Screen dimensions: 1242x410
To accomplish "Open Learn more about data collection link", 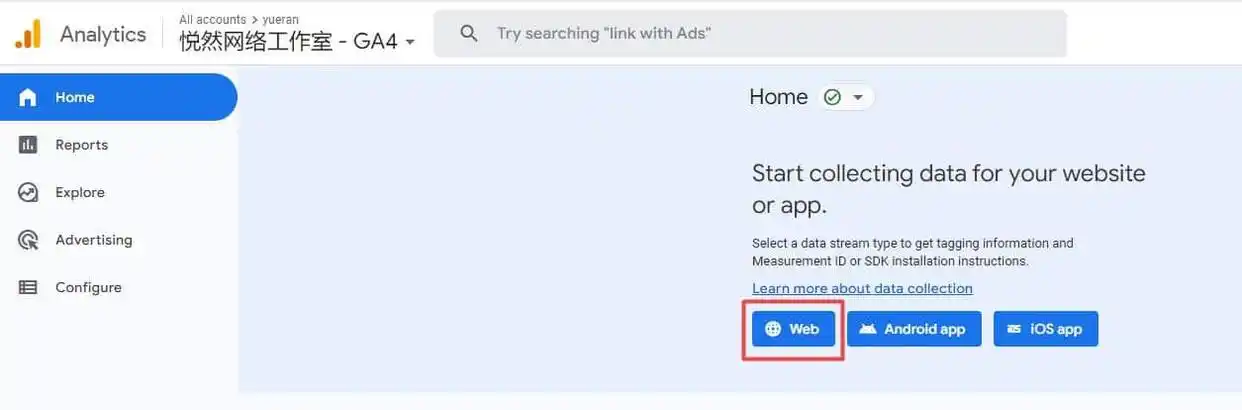I will tap(862, 288).
